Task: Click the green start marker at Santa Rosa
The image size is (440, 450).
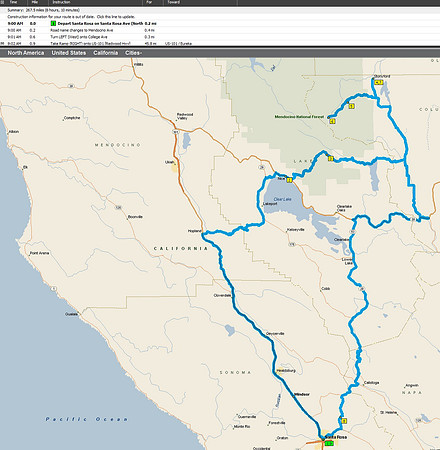Action: (329, 443)
